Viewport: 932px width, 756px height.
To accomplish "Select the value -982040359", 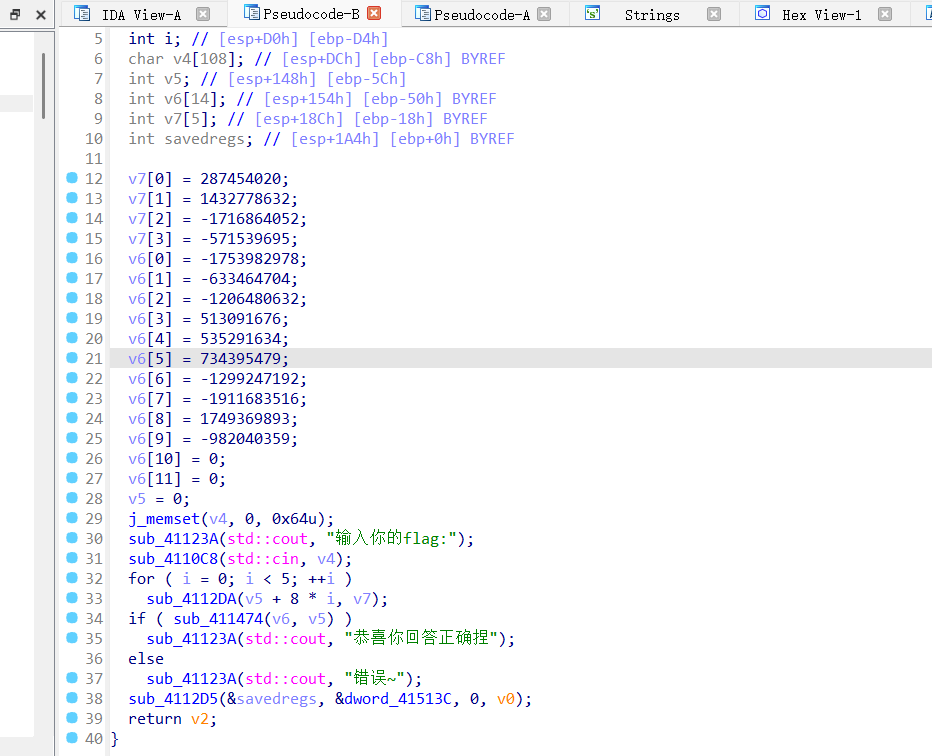I will coord(245,439).
